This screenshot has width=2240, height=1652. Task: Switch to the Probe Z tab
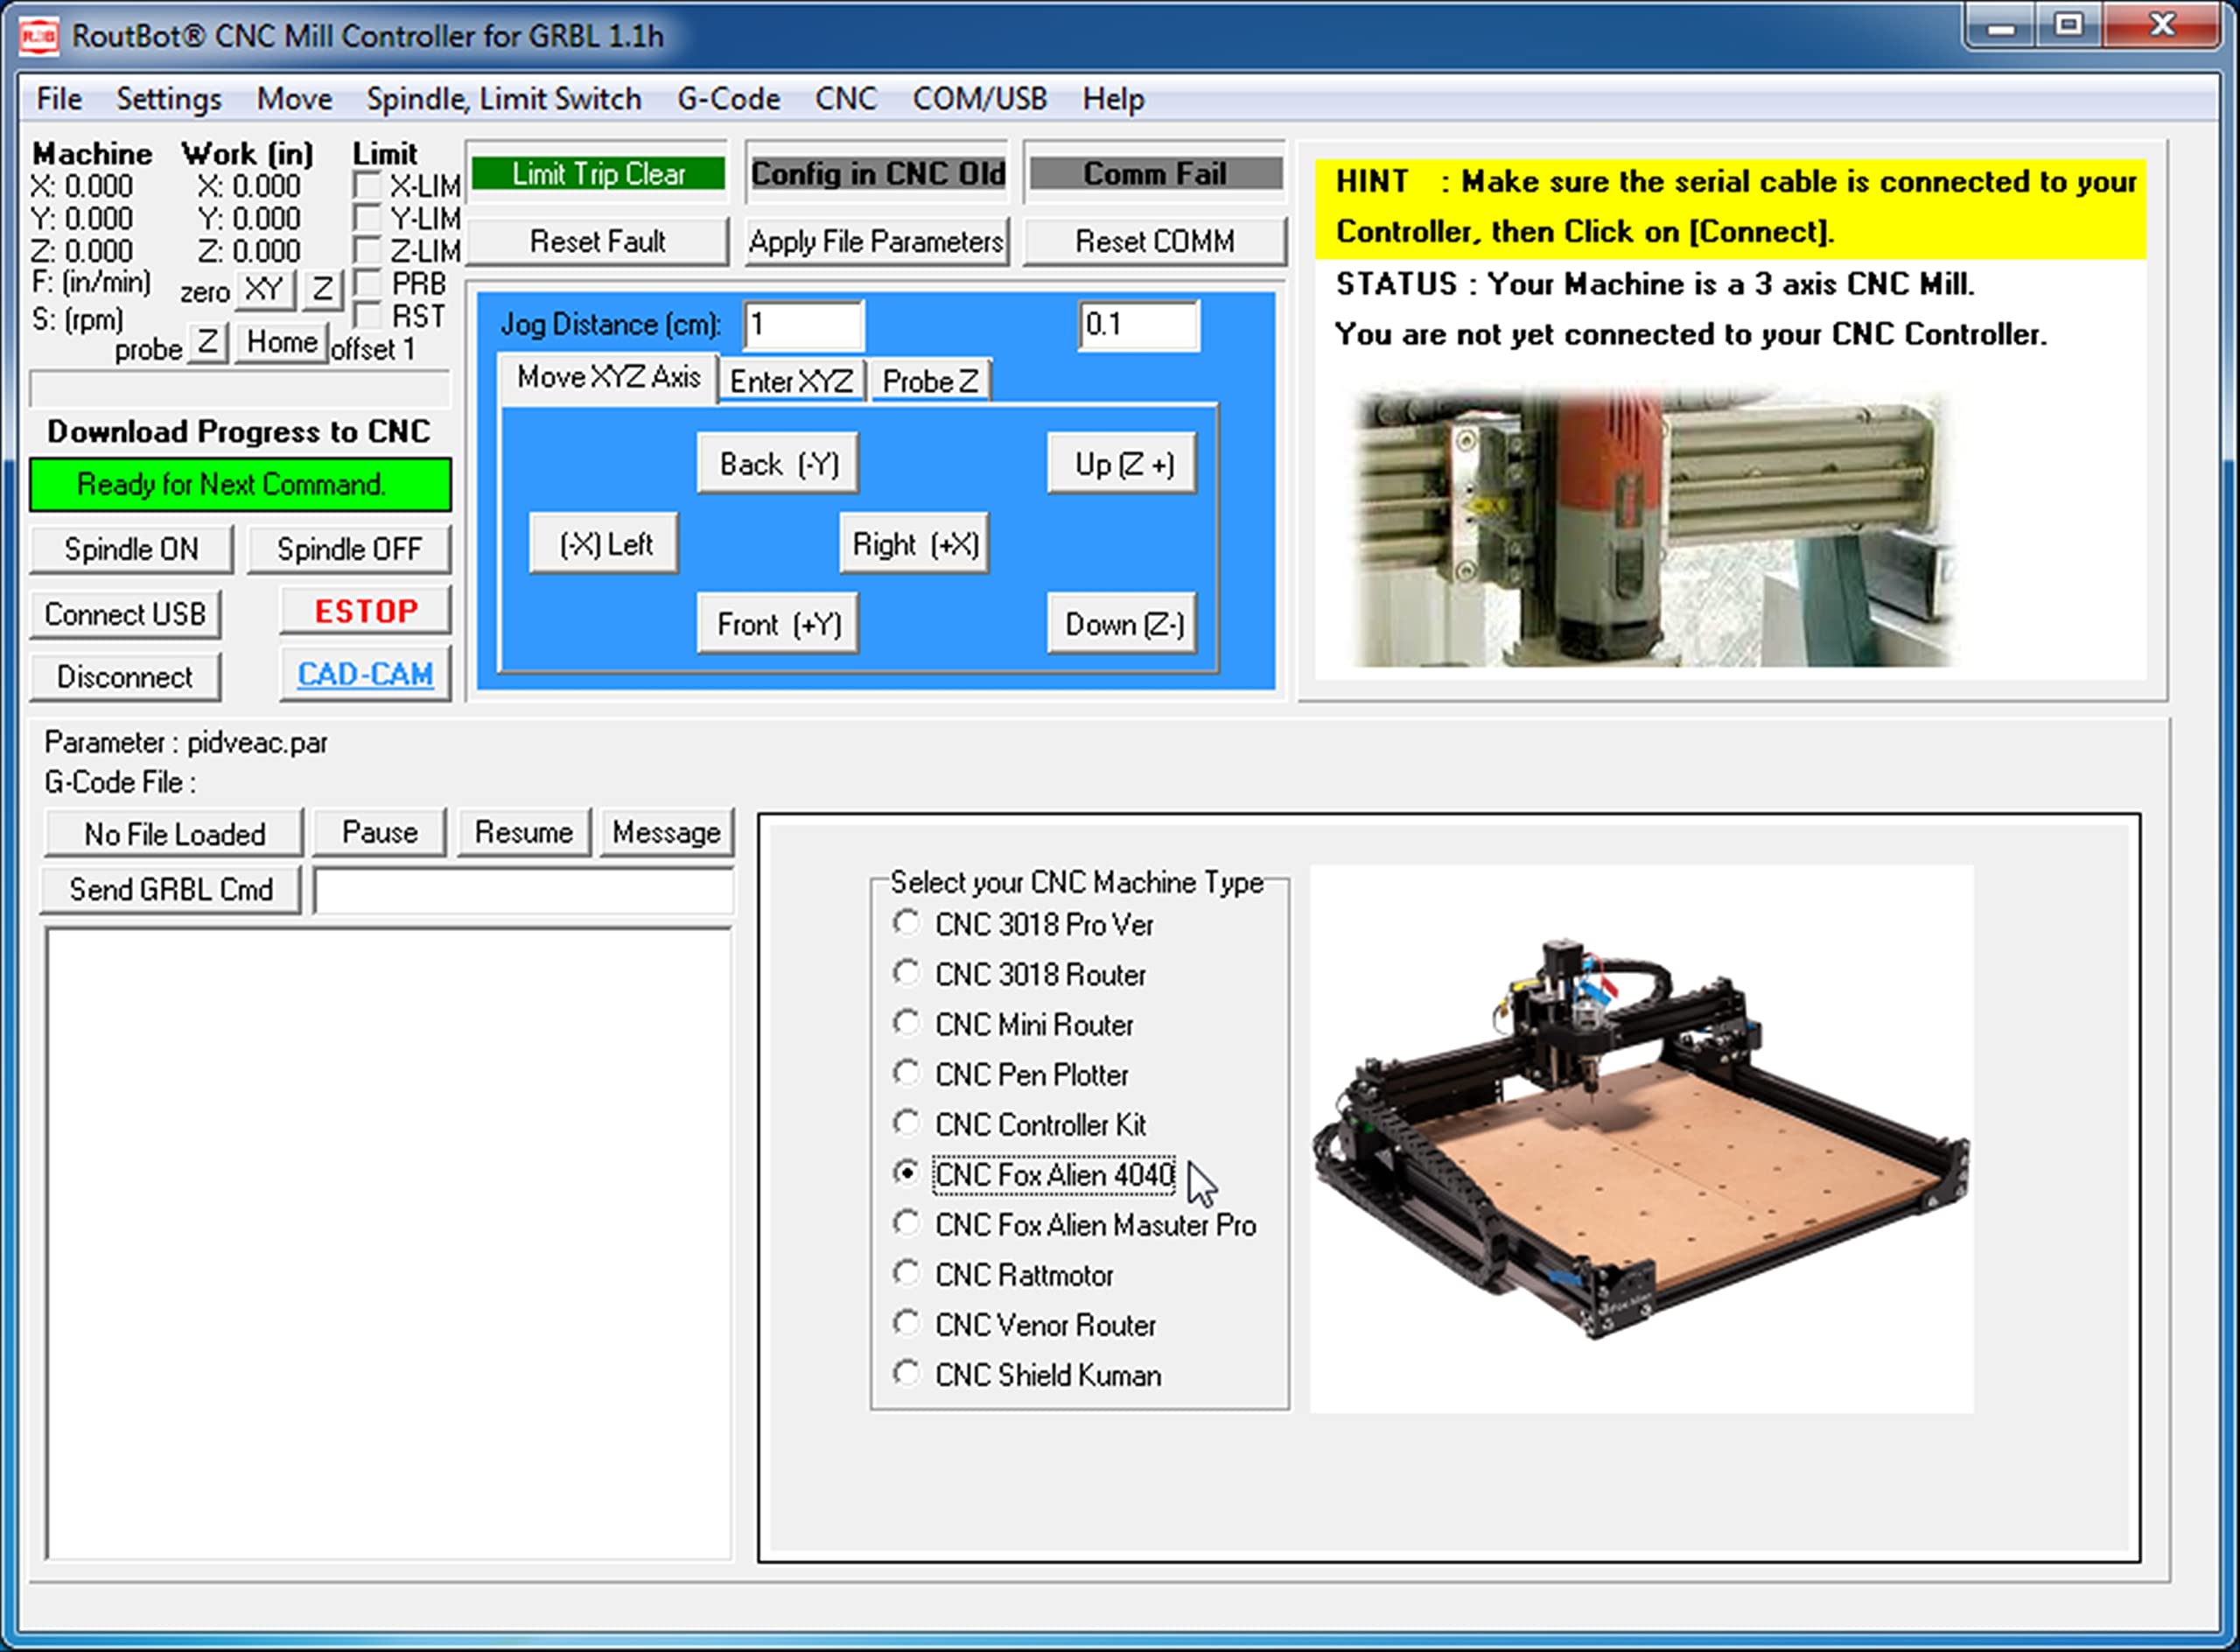[930, 381]
